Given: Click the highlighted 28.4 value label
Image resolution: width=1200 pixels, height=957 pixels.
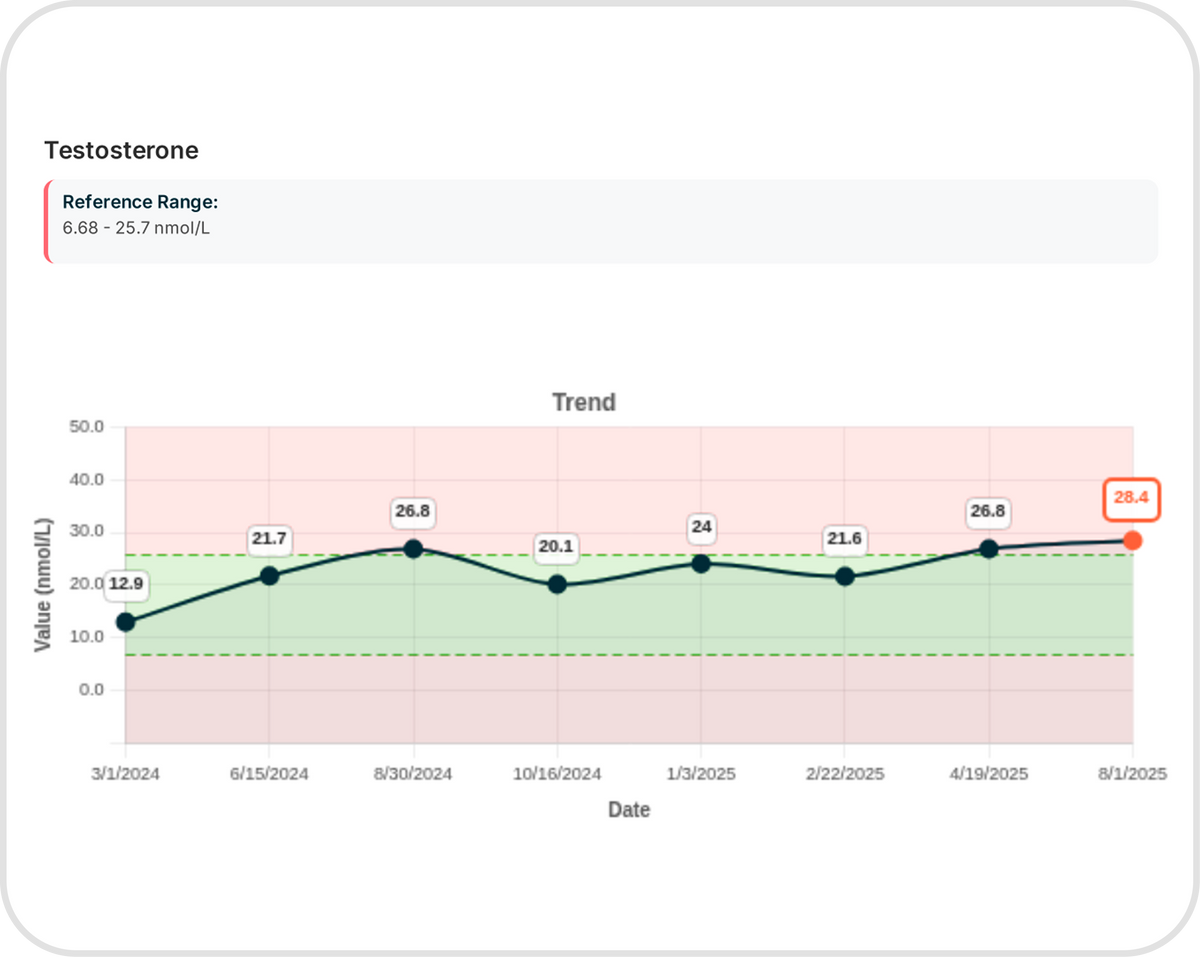Looking at the screenshot, I should click(x=1132, y=500).
